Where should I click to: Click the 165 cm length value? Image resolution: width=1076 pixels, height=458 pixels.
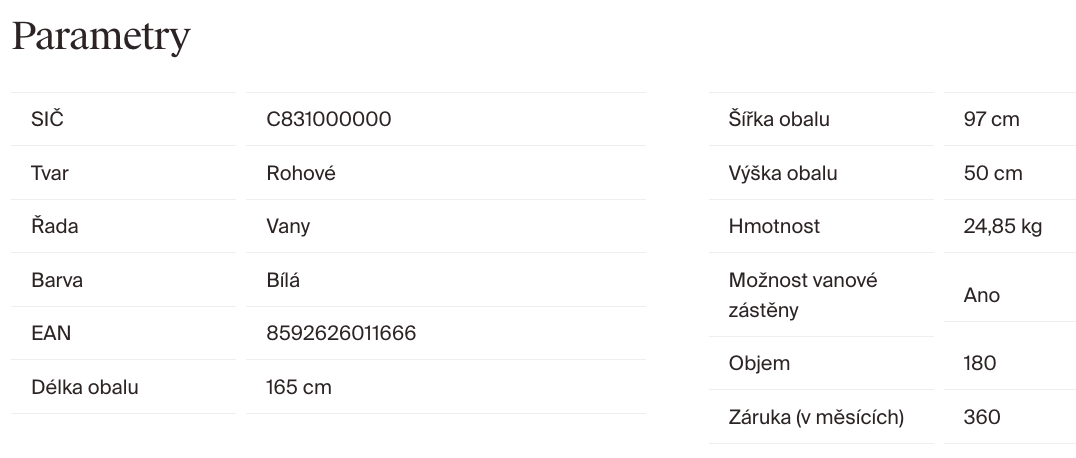click(298, 387)
